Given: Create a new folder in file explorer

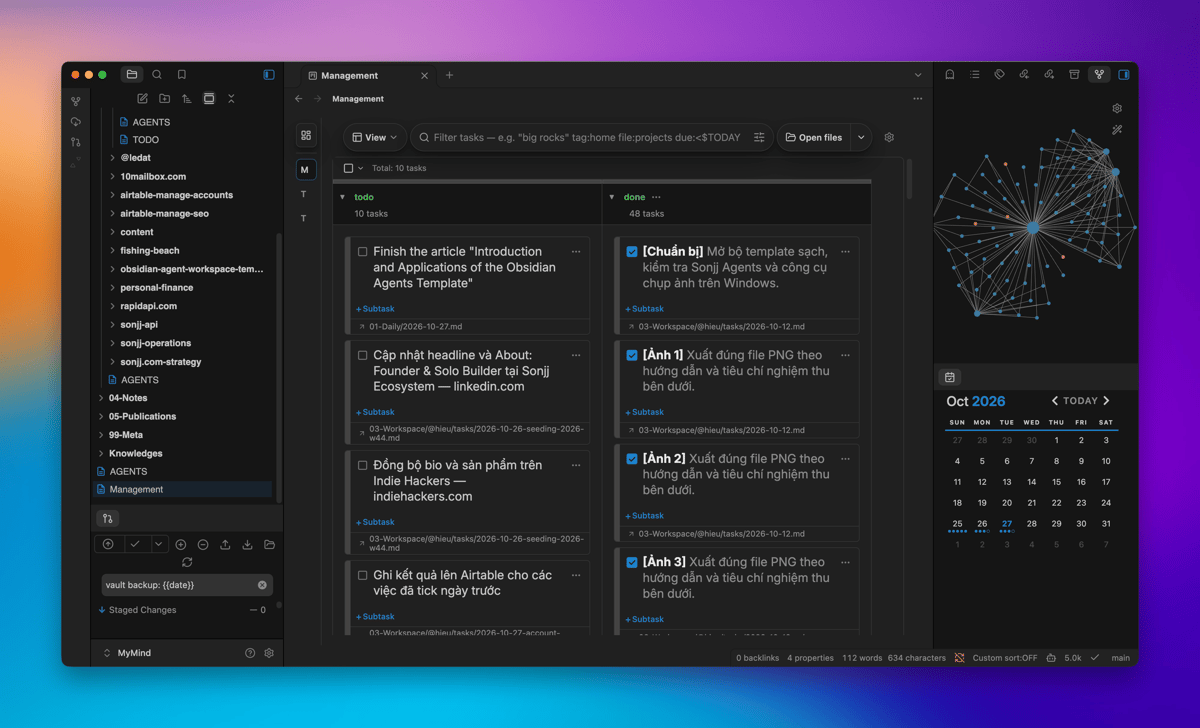Looking at the screenshot, I should click(x=164, y=99).
